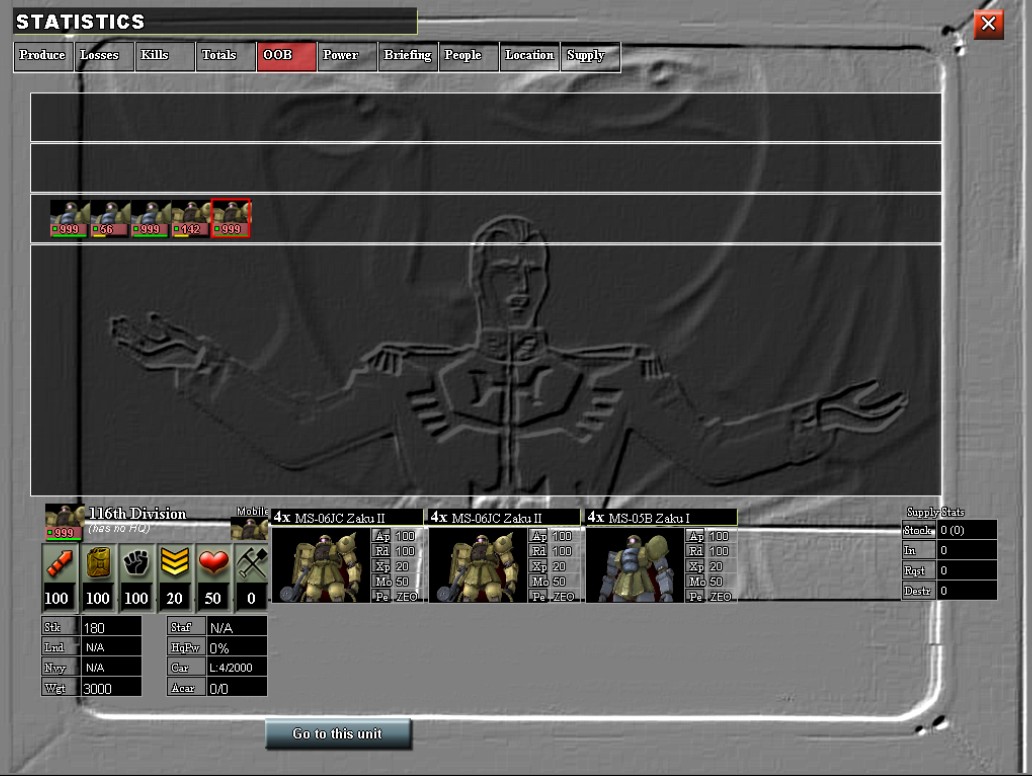
Task: Click the 'Supply Stats' heading
Action: coord(935,512)
